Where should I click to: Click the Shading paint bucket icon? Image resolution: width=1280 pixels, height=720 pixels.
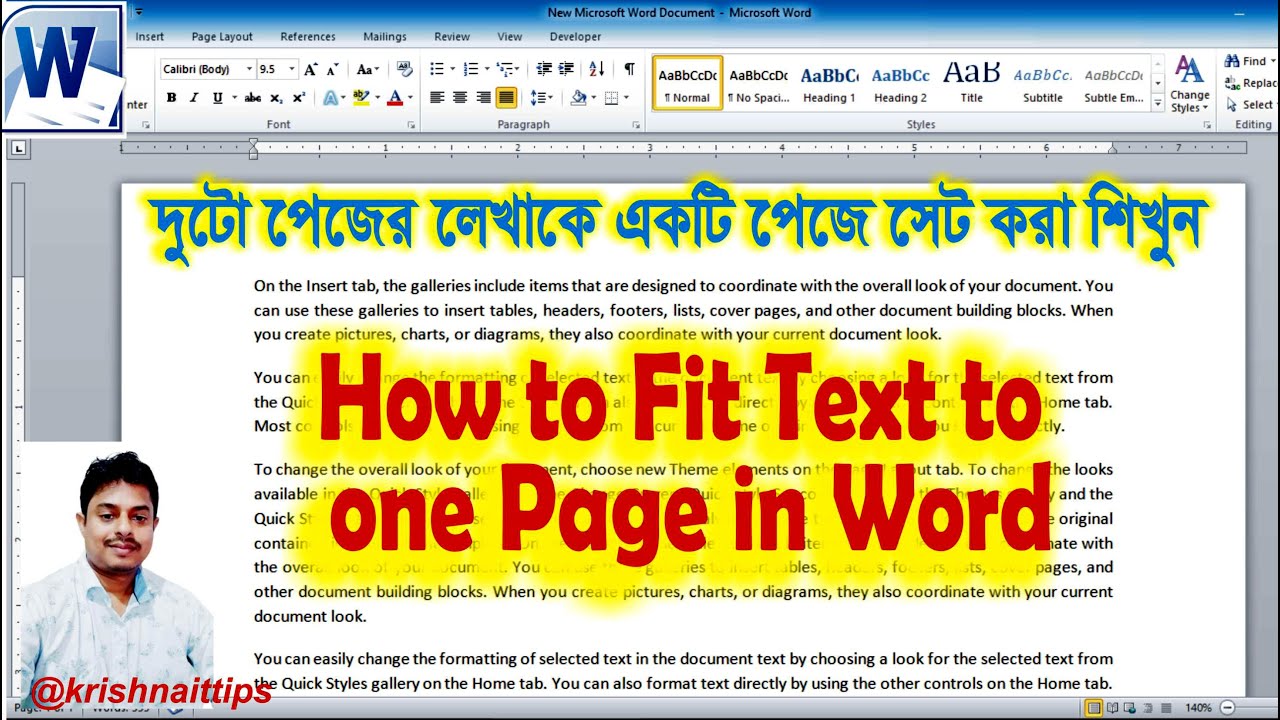pyautogui.click(x=577, y=98)
